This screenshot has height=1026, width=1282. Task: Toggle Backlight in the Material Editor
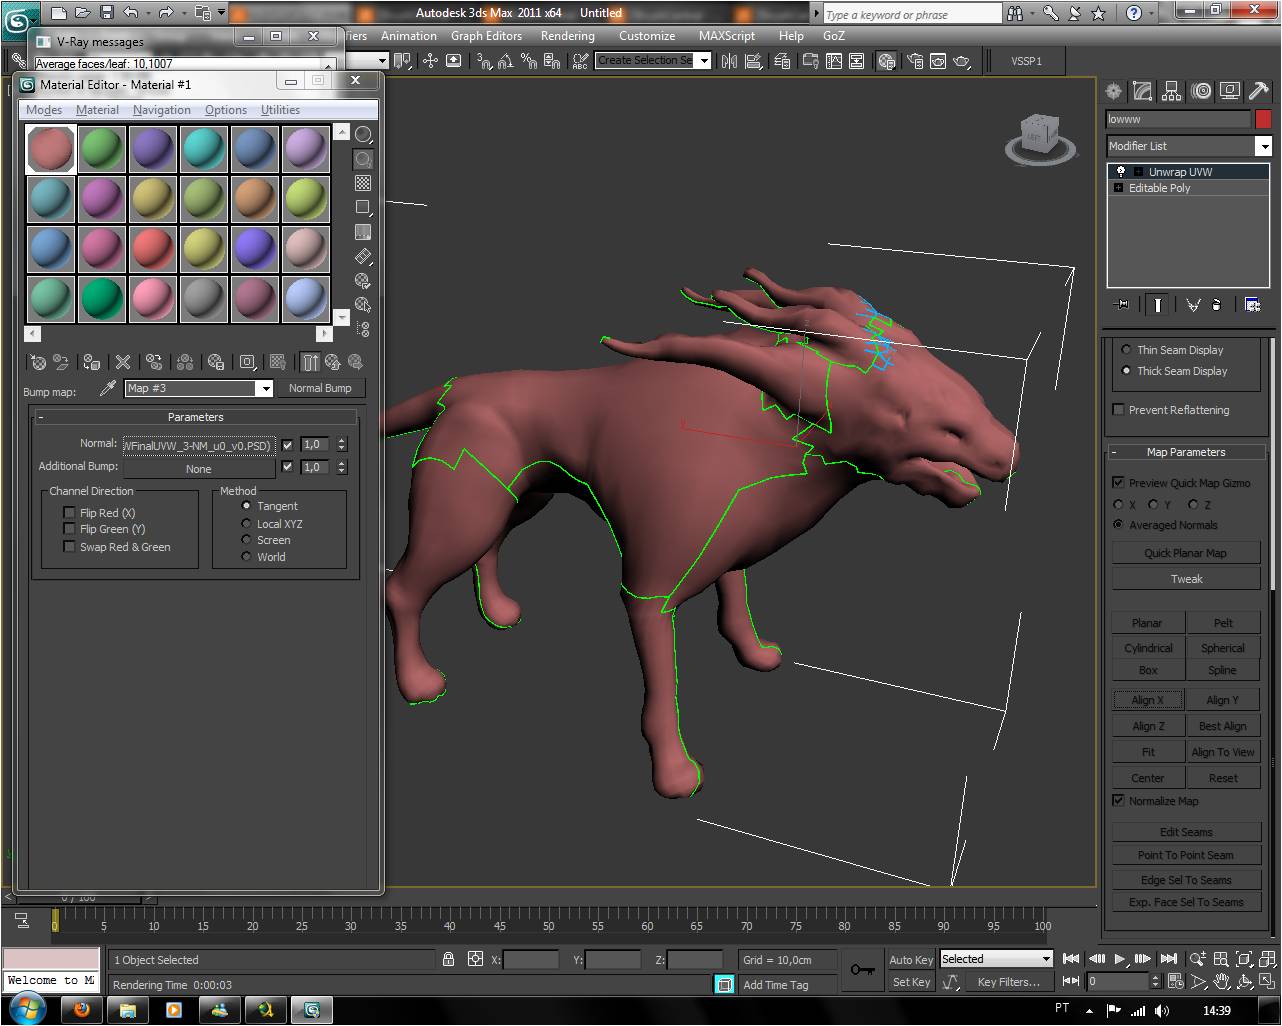[364, 160]
